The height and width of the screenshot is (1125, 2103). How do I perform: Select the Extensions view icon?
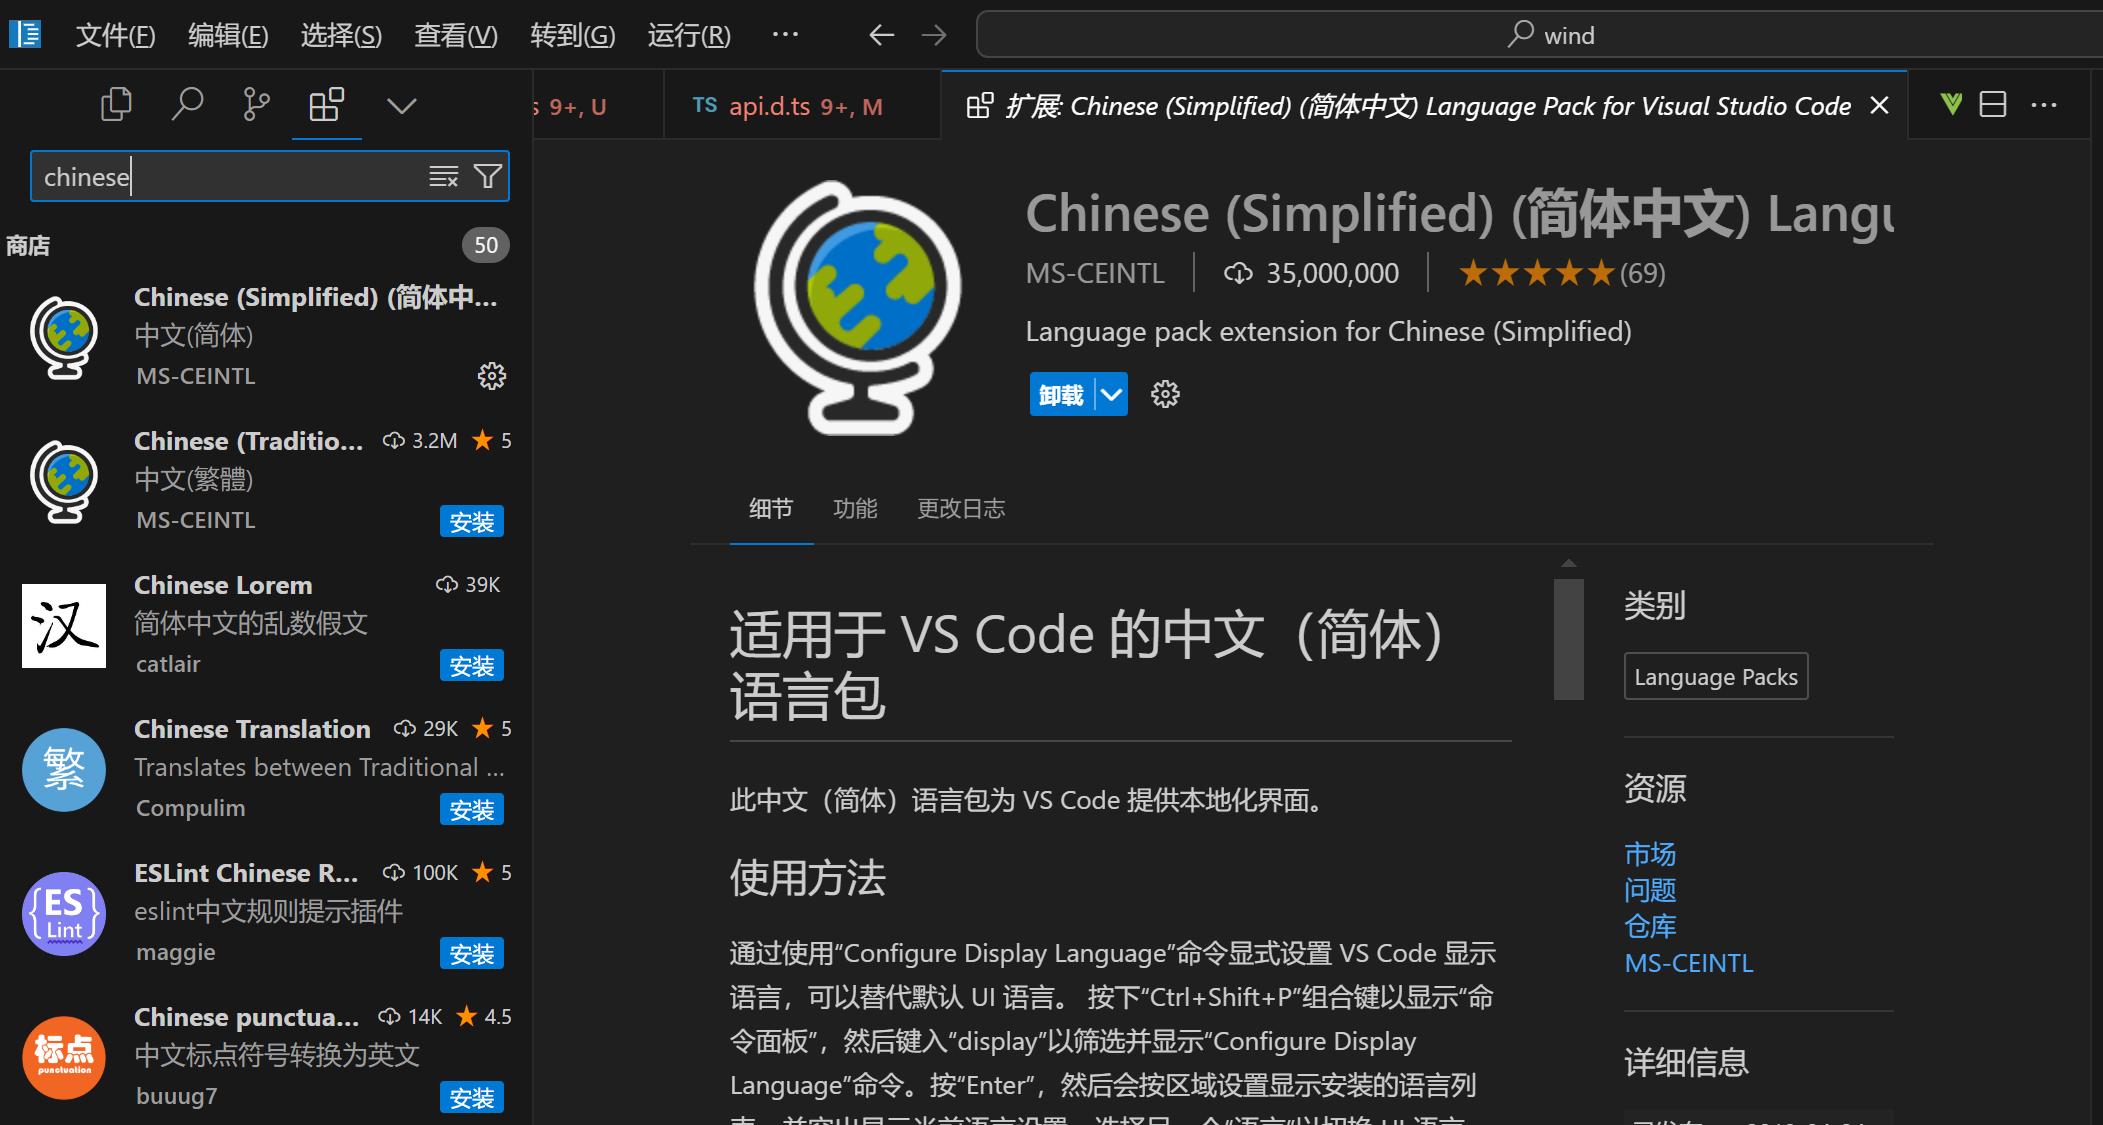326,104
